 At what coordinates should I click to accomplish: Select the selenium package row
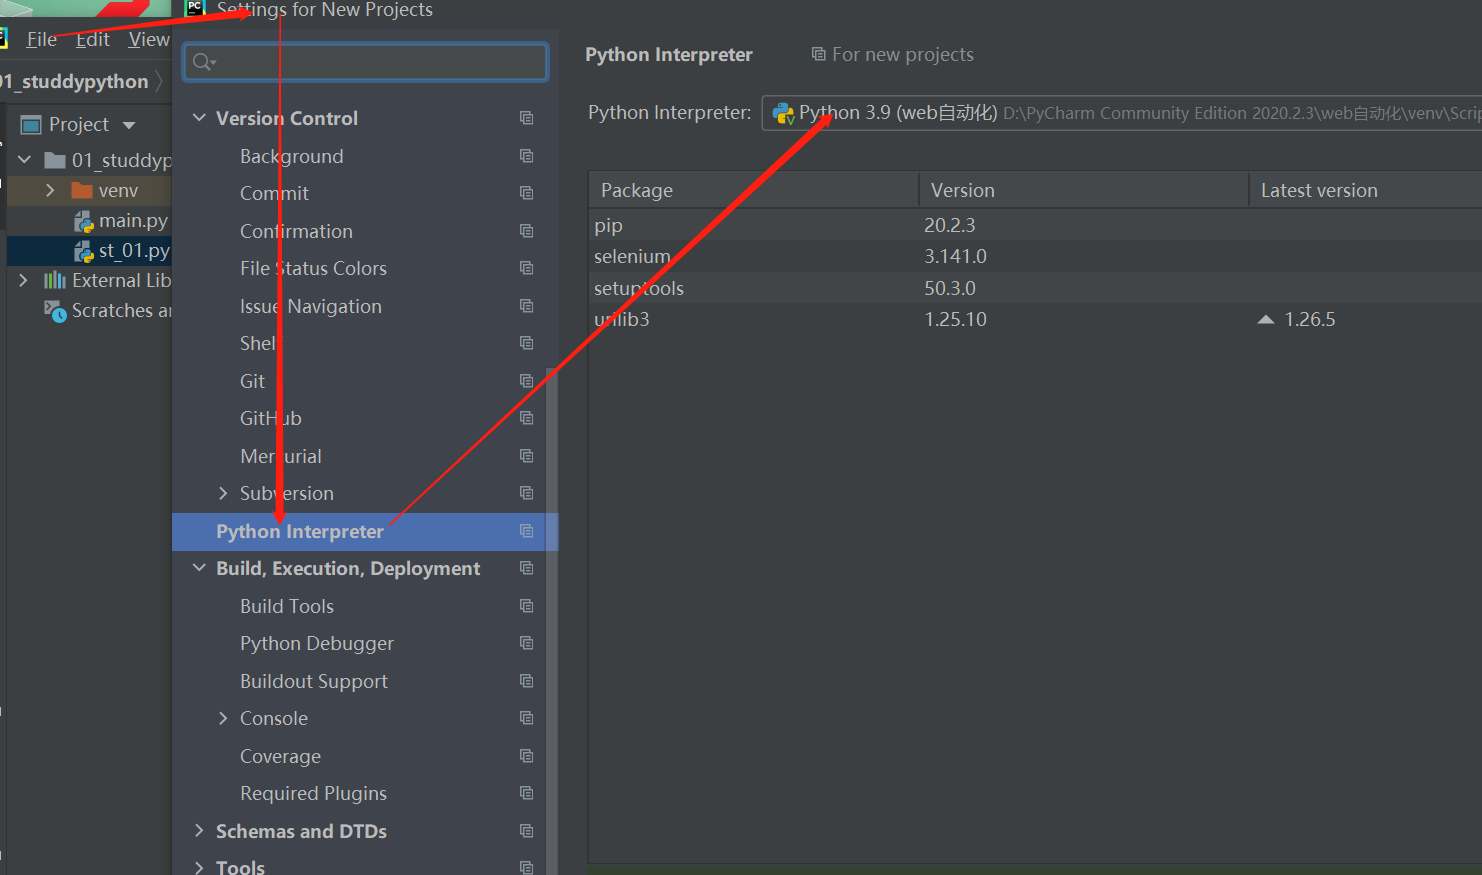tap(1035, 256)
